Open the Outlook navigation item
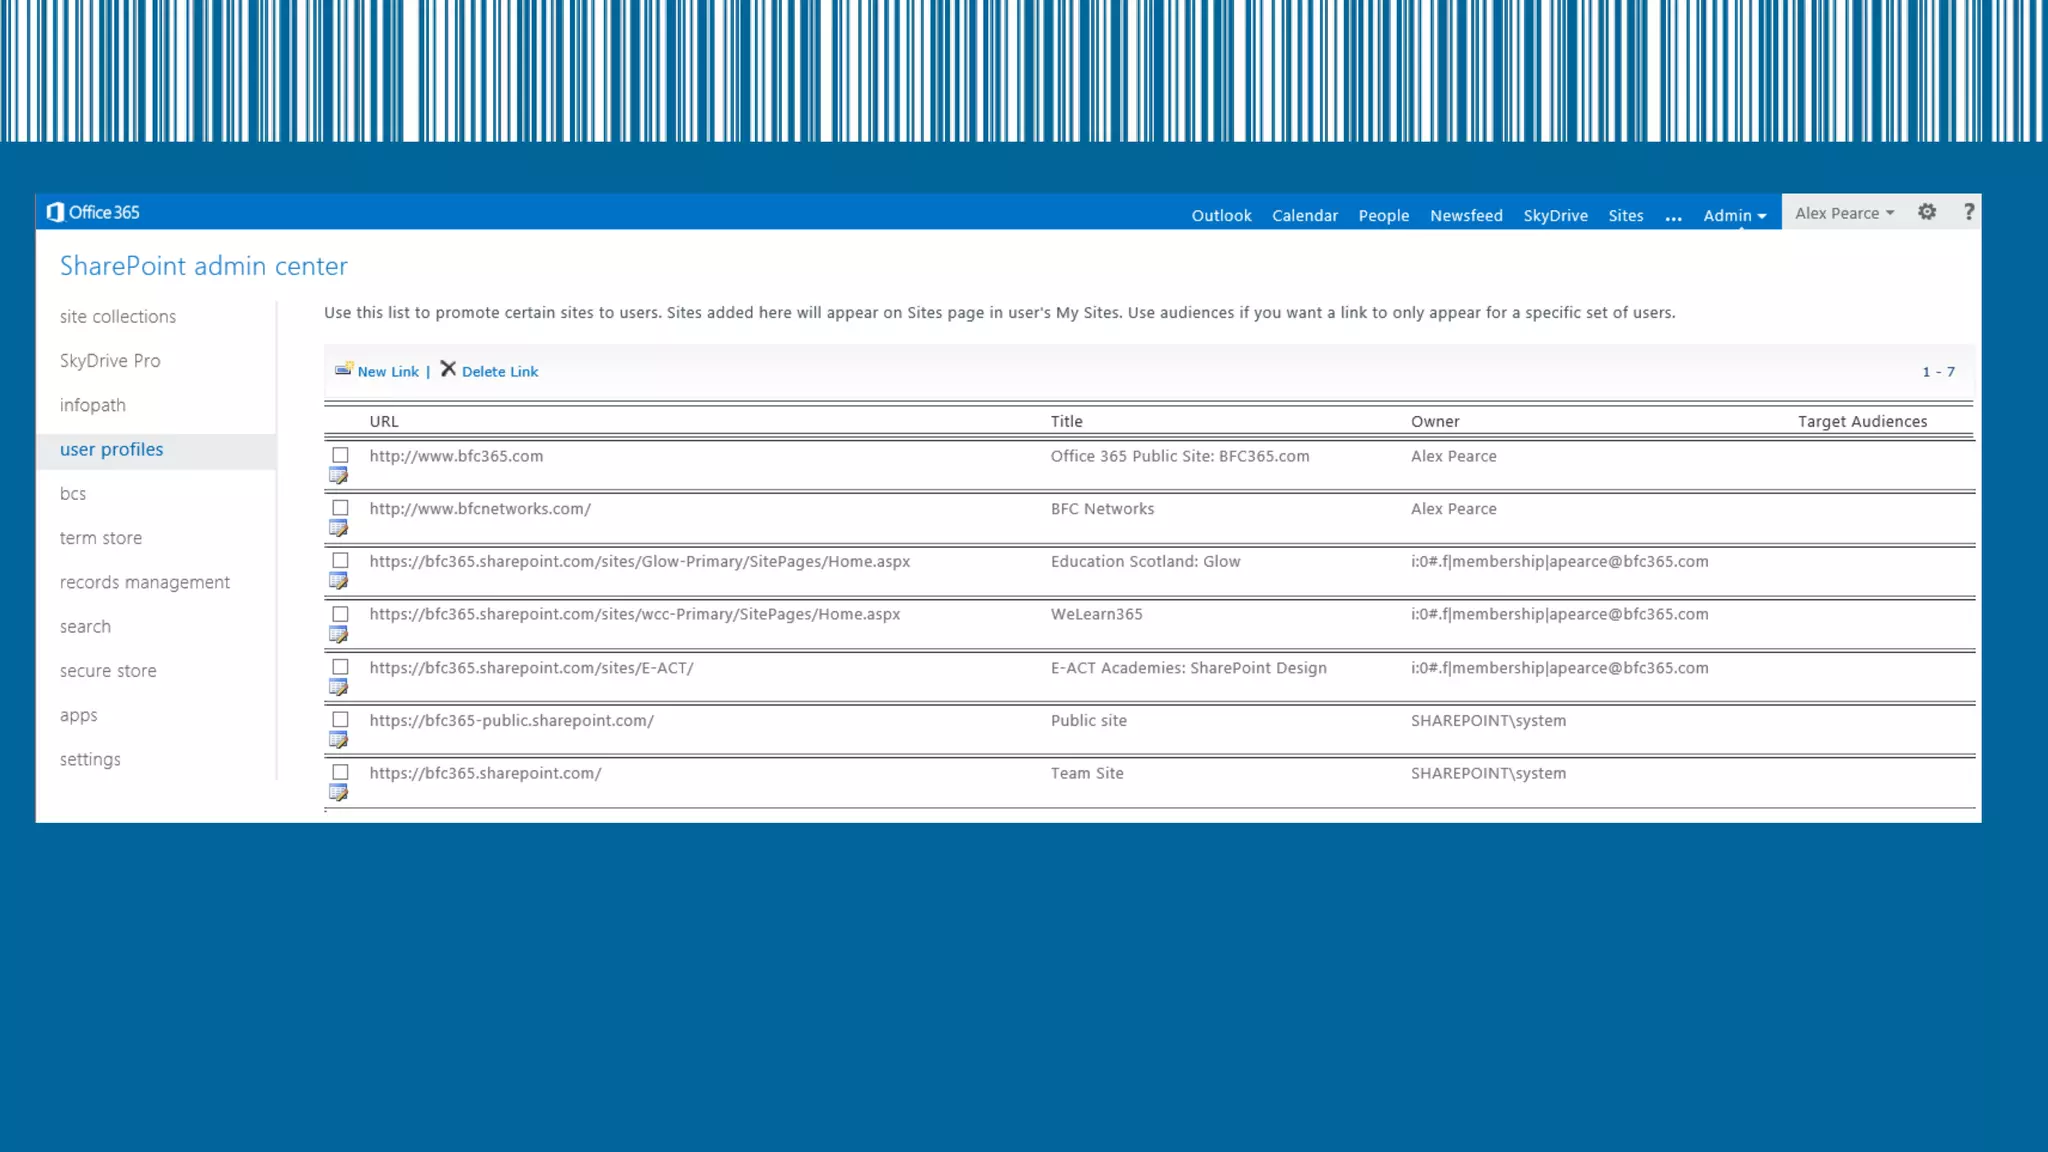The height and width of the screenshot is (1152, 2048). click(x=1221, y=216)
